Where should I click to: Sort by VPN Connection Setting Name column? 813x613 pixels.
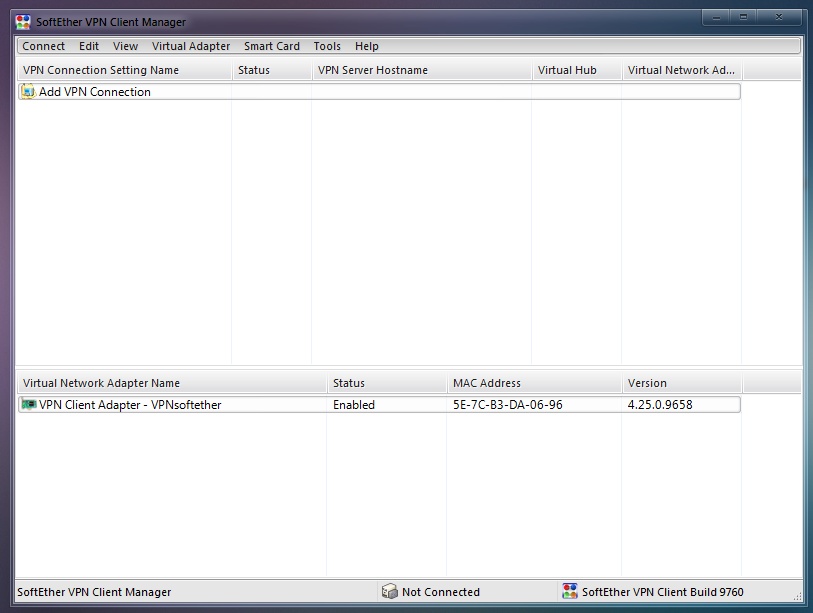pos(124,70)
